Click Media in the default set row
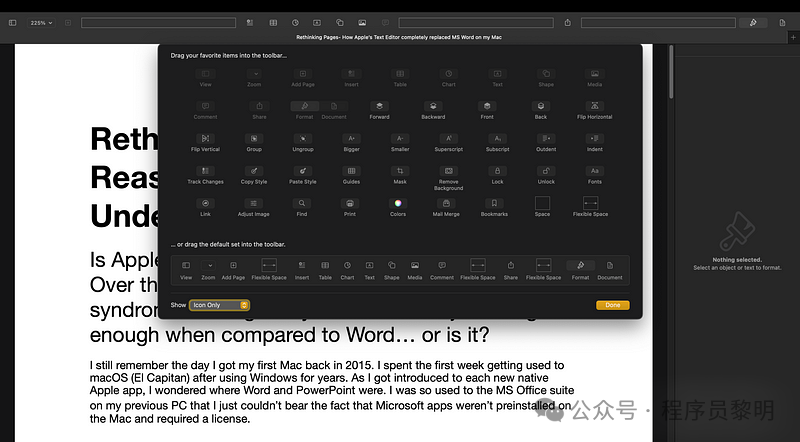The width and height of the screenshot is (800, 442). pyautogui.click(x=415, y=265)
